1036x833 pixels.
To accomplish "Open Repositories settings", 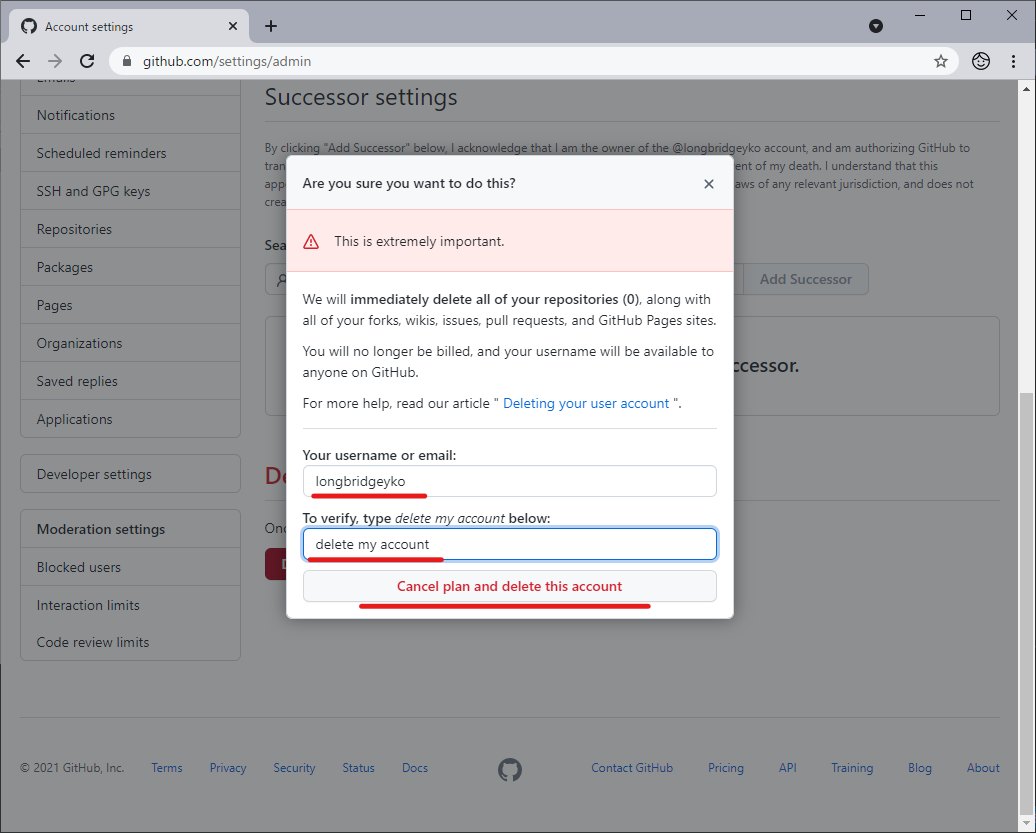I will 130,229.
